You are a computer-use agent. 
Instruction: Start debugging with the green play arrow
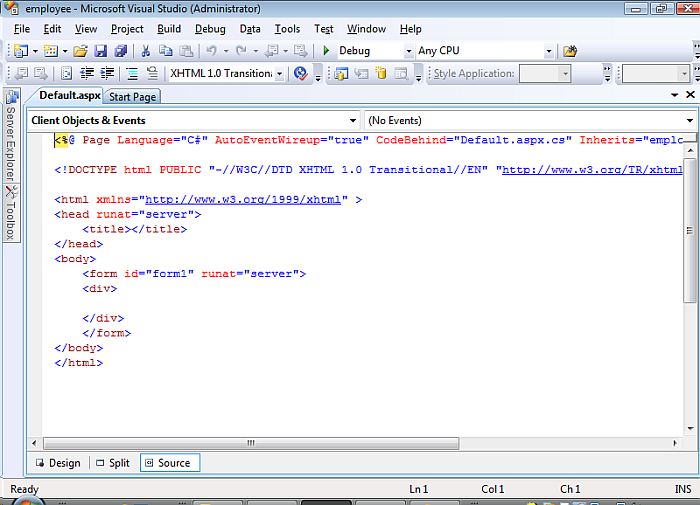(x=326, y=51)
